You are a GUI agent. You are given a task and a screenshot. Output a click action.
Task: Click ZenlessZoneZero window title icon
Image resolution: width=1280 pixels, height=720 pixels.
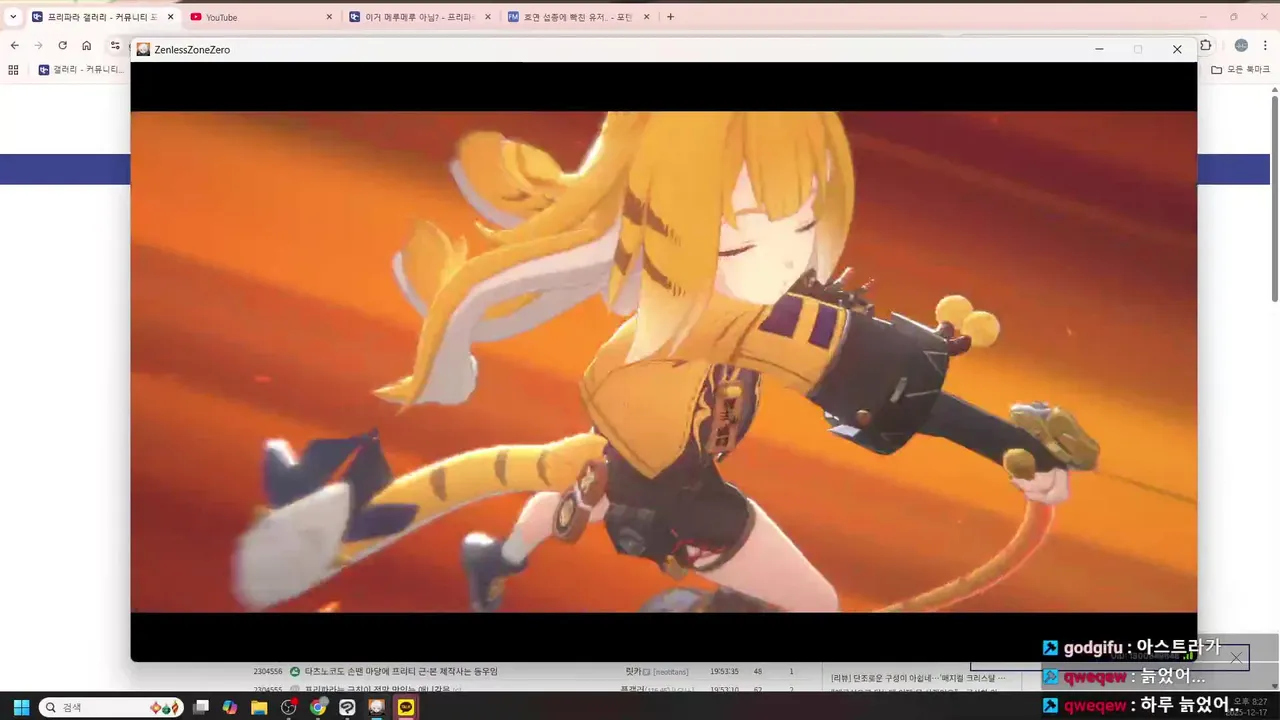pyautogui.click(x=143, y=49)
